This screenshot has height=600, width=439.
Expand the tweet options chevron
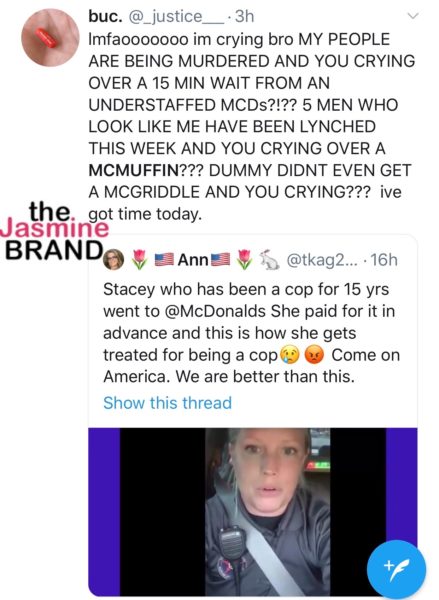(413, 16)
